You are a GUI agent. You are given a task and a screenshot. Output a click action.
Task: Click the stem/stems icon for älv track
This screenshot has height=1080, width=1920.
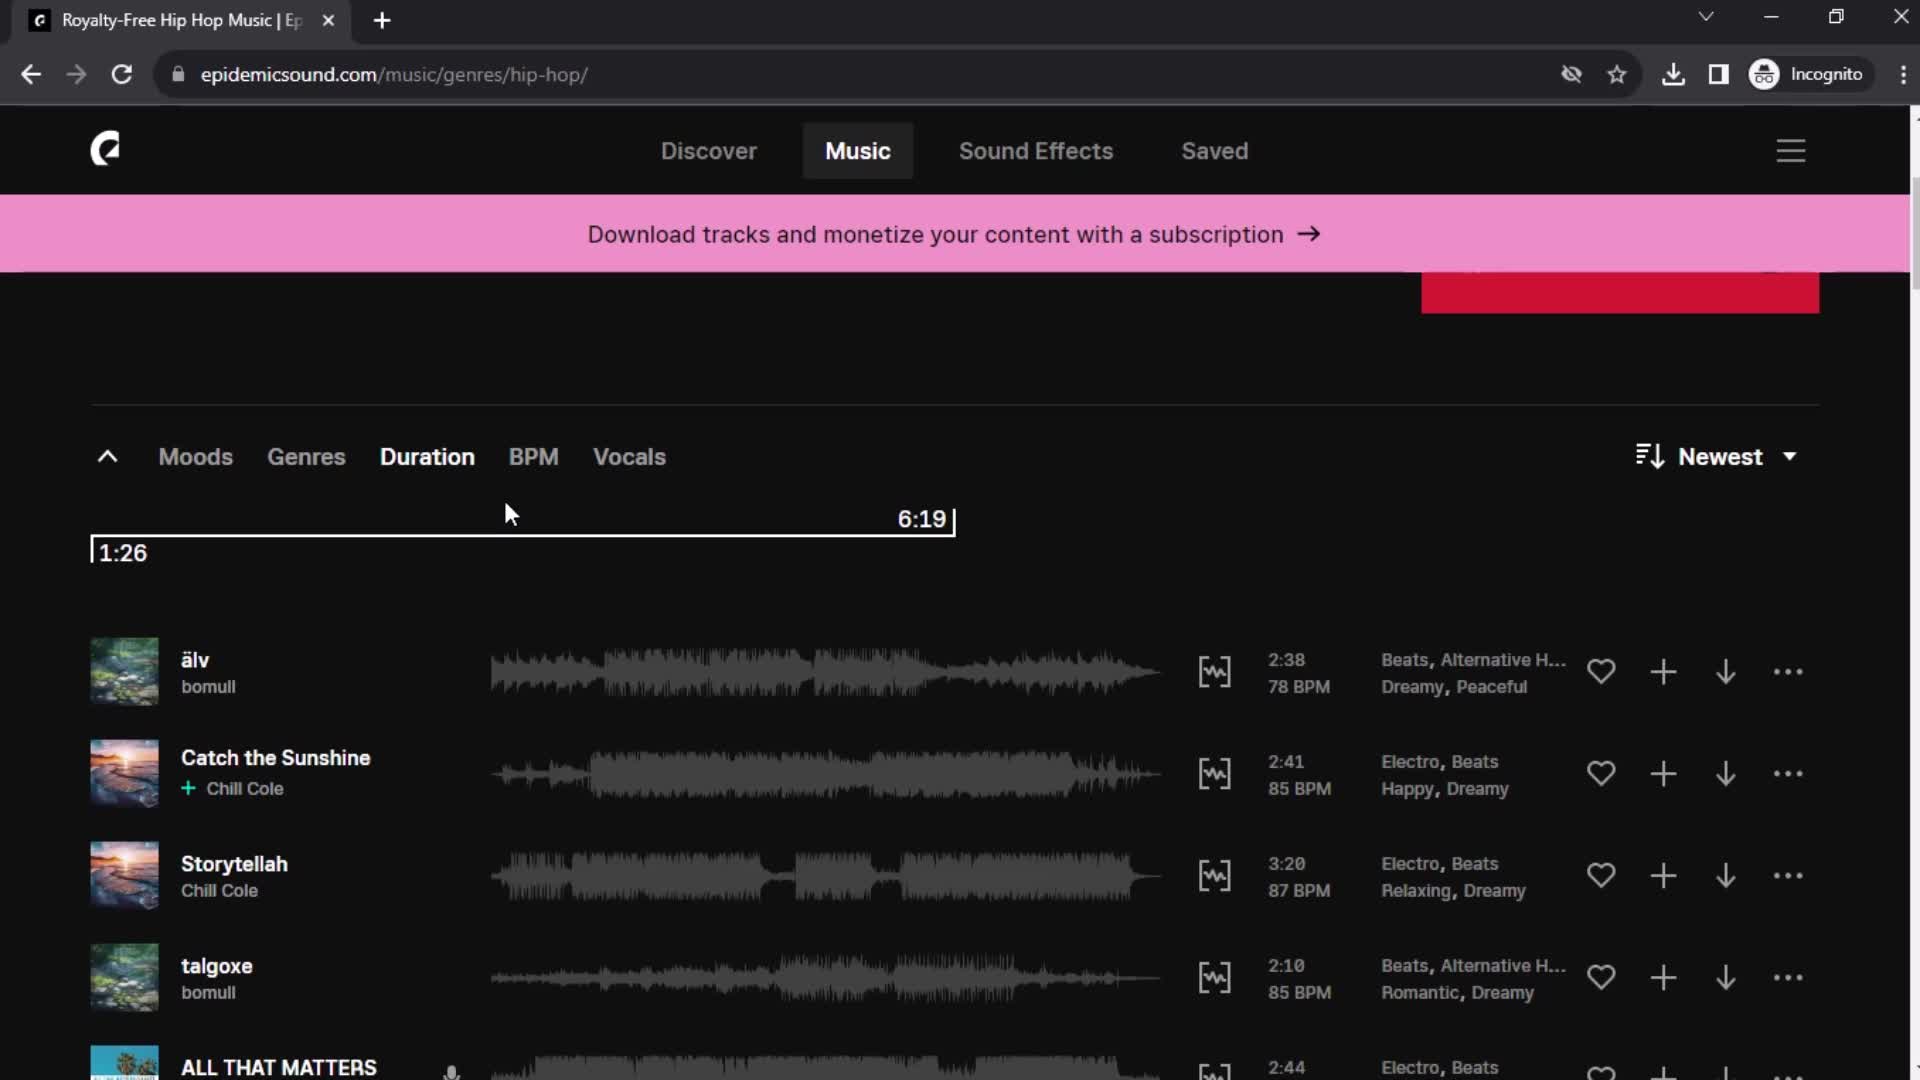point(1213,671)
